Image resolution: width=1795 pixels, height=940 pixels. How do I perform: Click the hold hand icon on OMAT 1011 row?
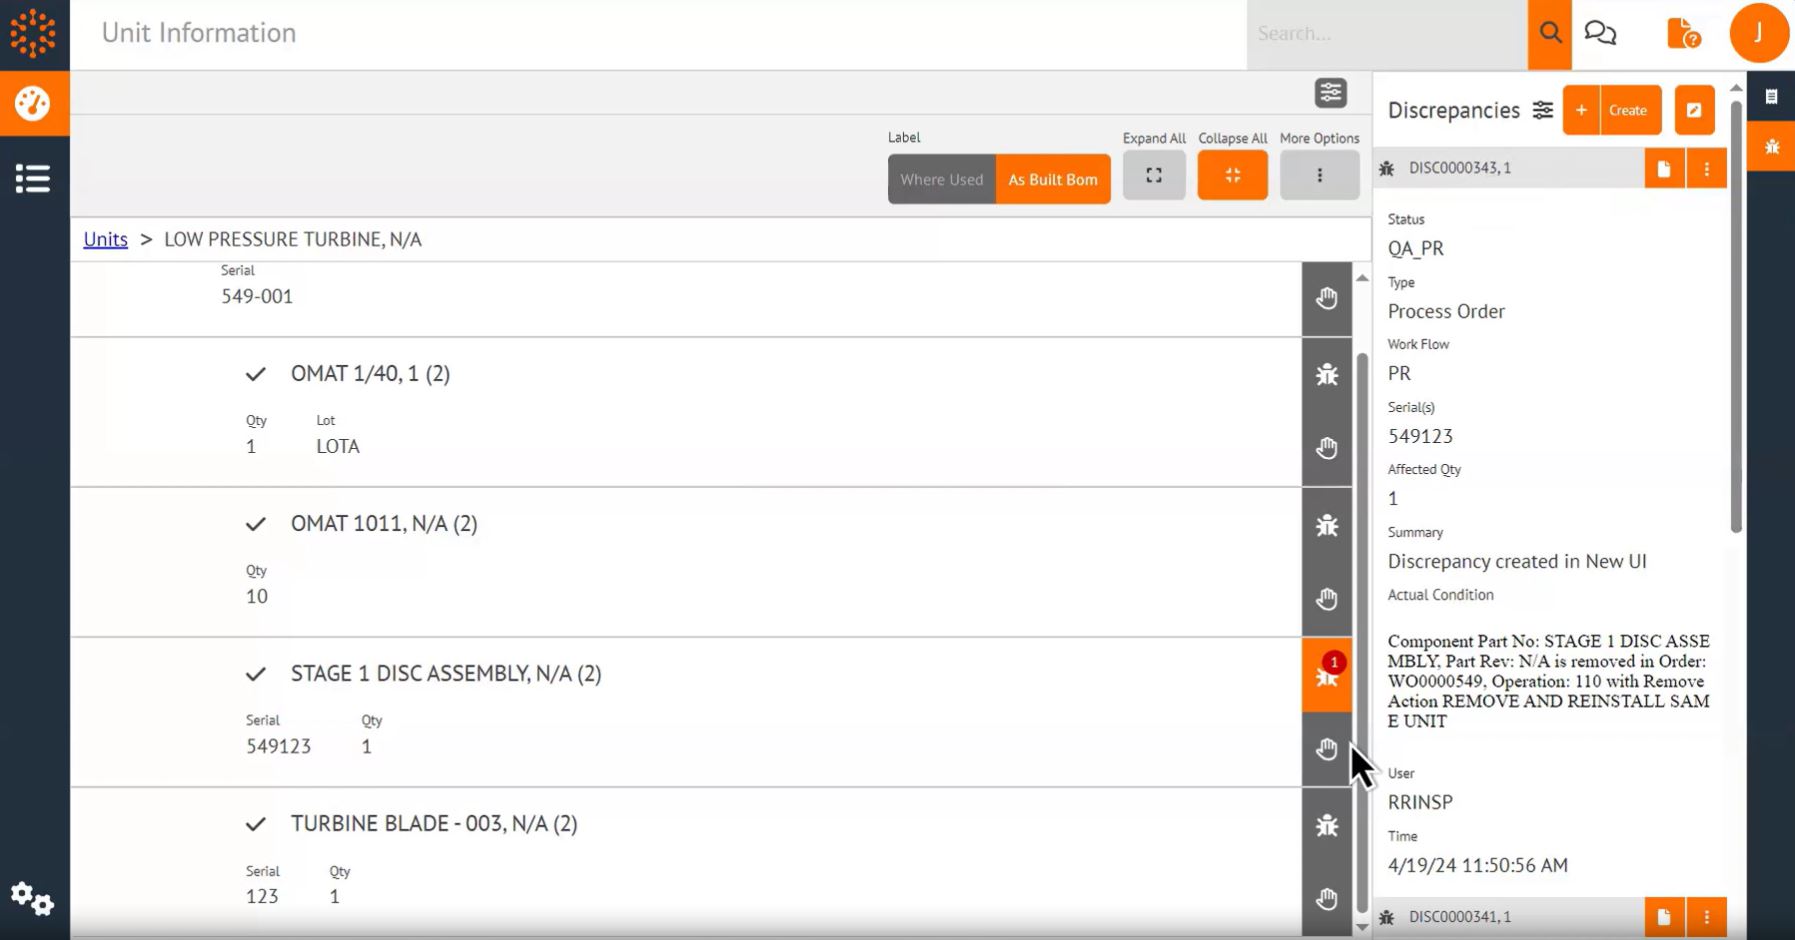pos(1327,599)
